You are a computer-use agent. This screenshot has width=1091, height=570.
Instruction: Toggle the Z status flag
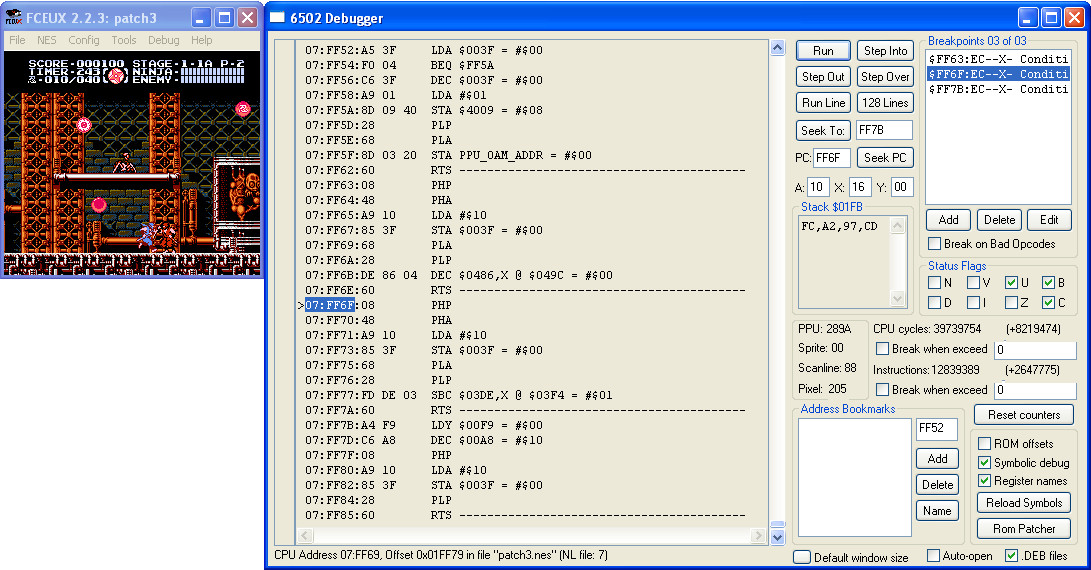click(x=1012, y=303)
